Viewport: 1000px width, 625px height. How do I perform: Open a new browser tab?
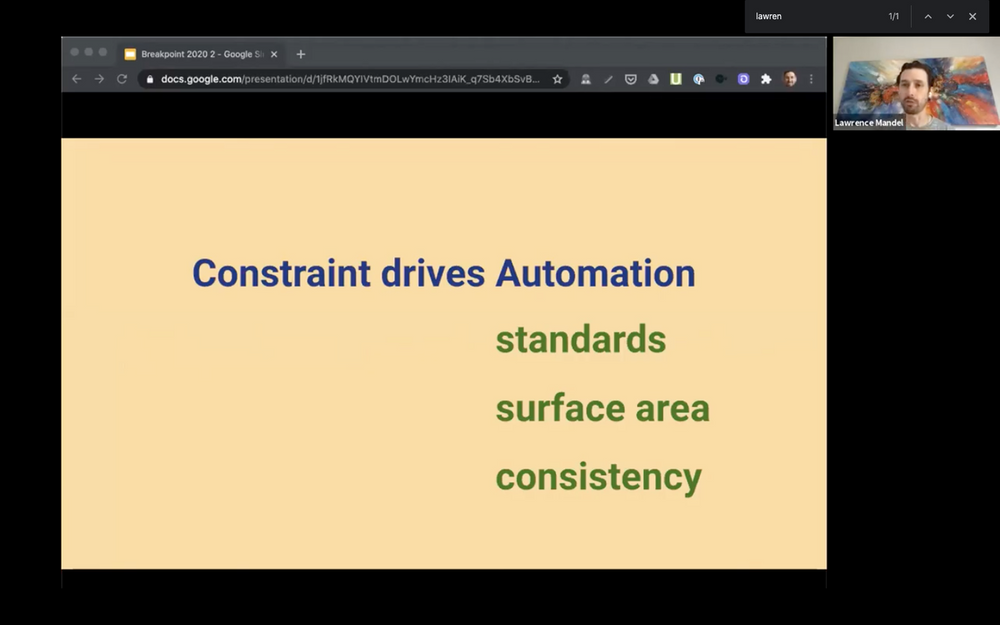(301, 54)
